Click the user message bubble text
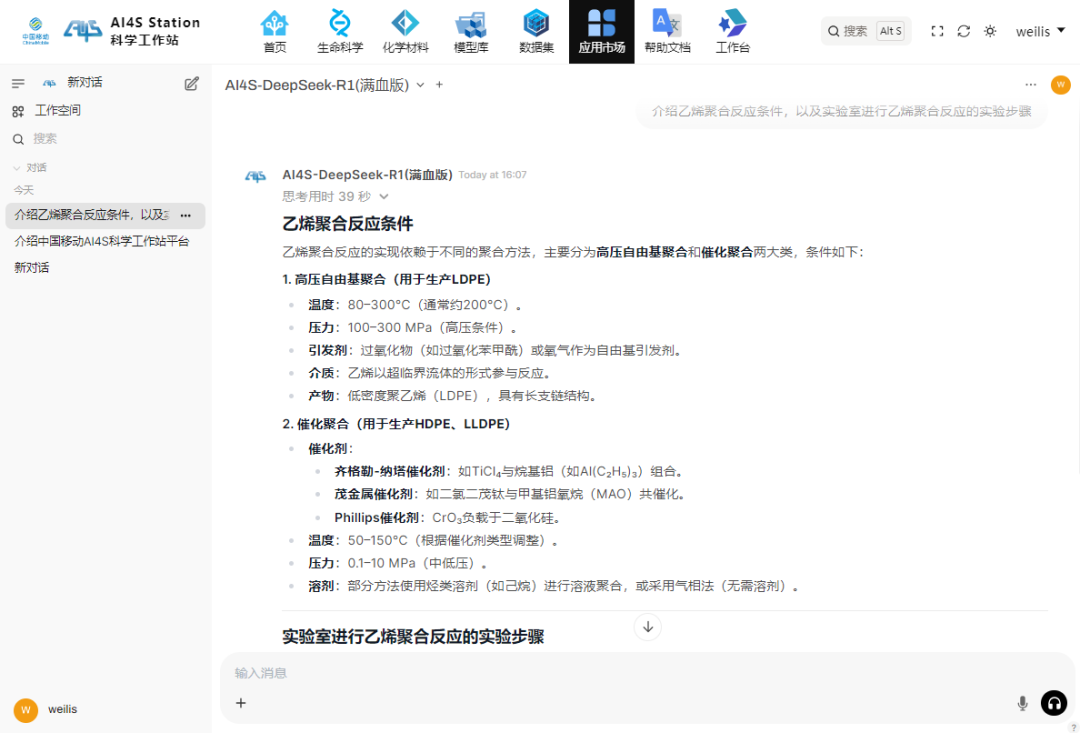 point(842,112)
